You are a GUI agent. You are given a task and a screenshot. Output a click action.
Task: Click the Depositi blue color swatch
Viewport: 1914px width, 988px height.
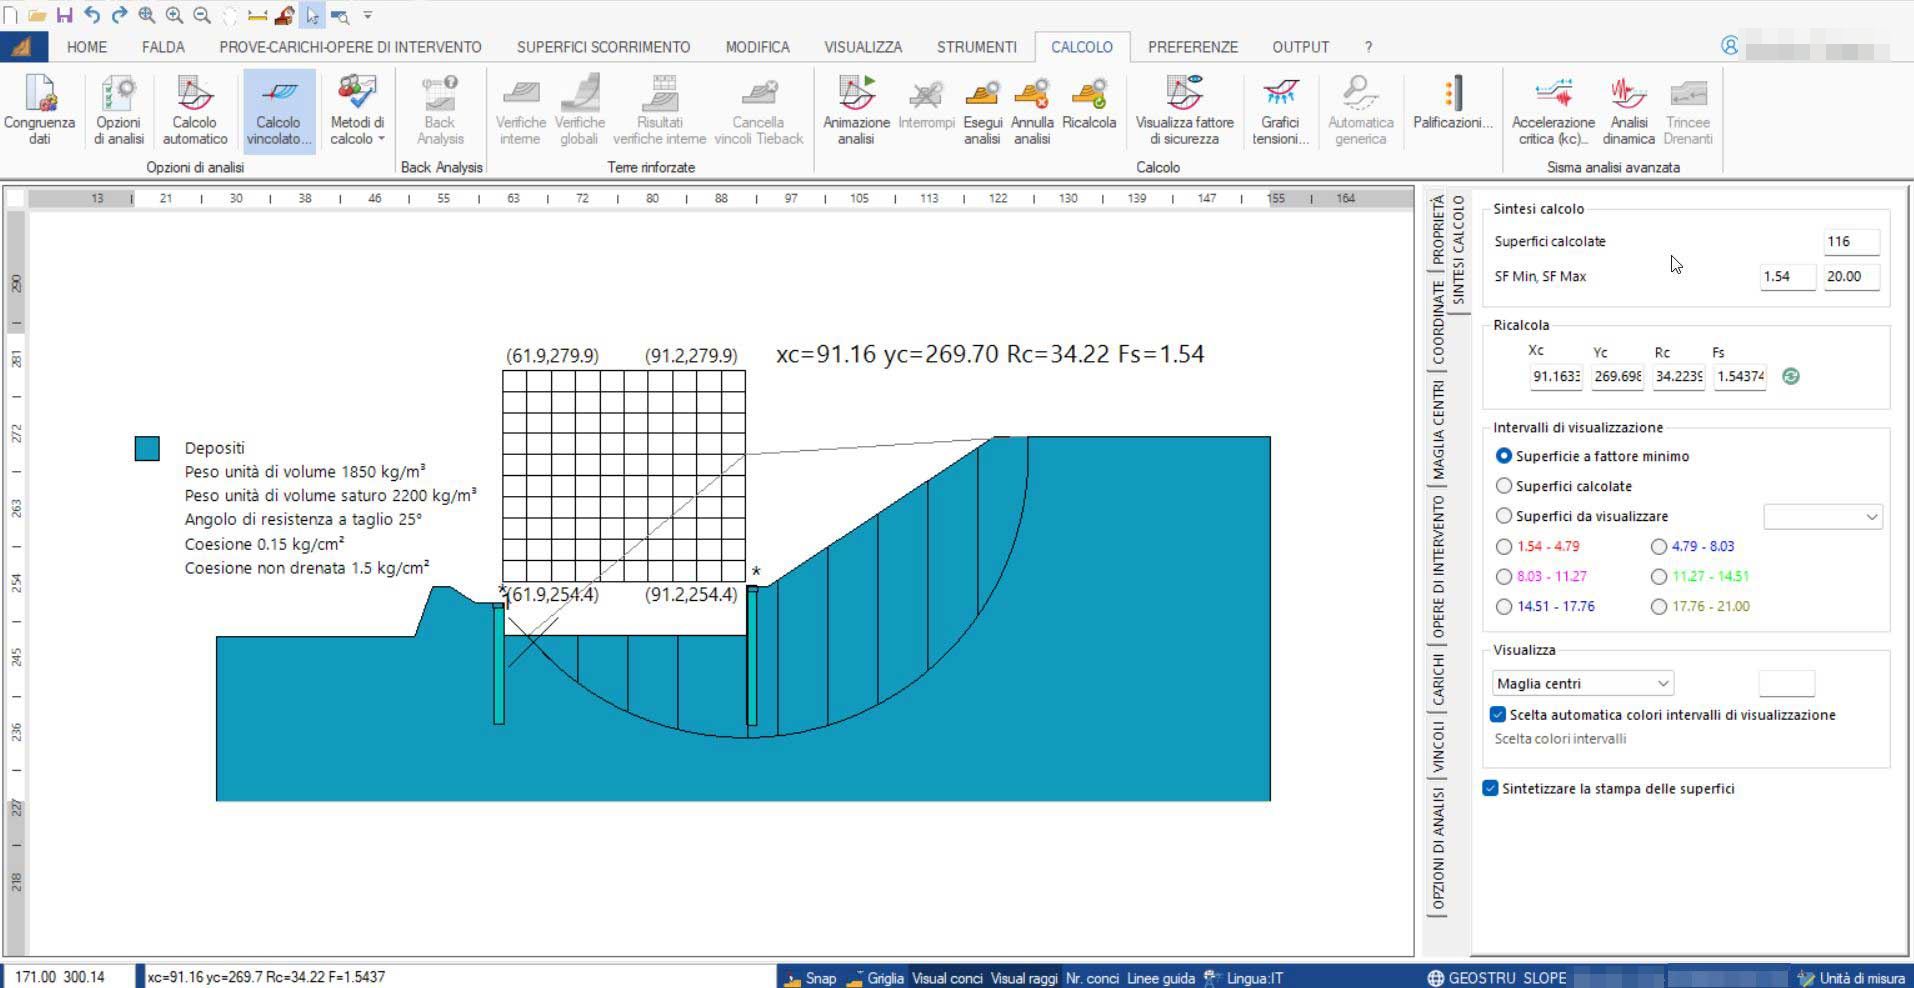(x=147, y=449)
